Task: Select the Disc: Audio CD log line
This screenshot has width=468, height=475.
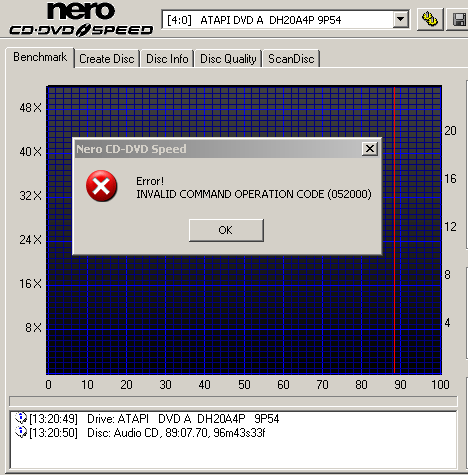Action: [140, 433]
